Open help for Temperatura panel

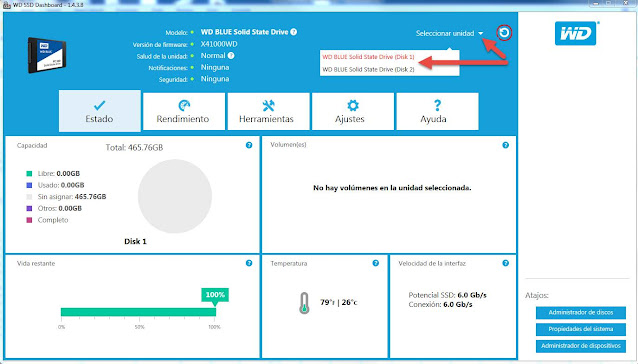click(x=376, y=263)
